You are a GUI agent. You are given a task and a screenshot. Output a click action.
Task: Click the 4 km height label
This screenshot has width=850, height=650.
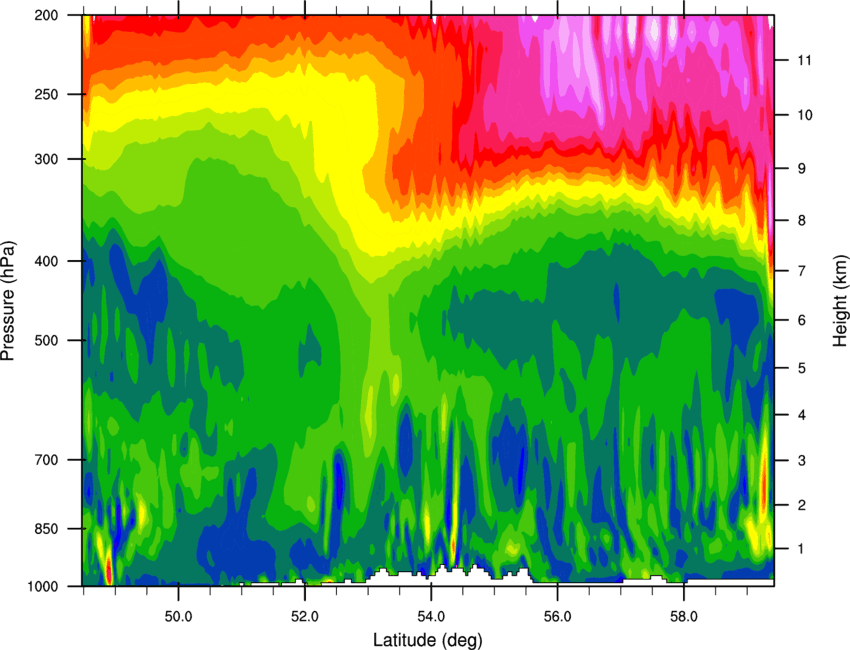coord(802,415)
